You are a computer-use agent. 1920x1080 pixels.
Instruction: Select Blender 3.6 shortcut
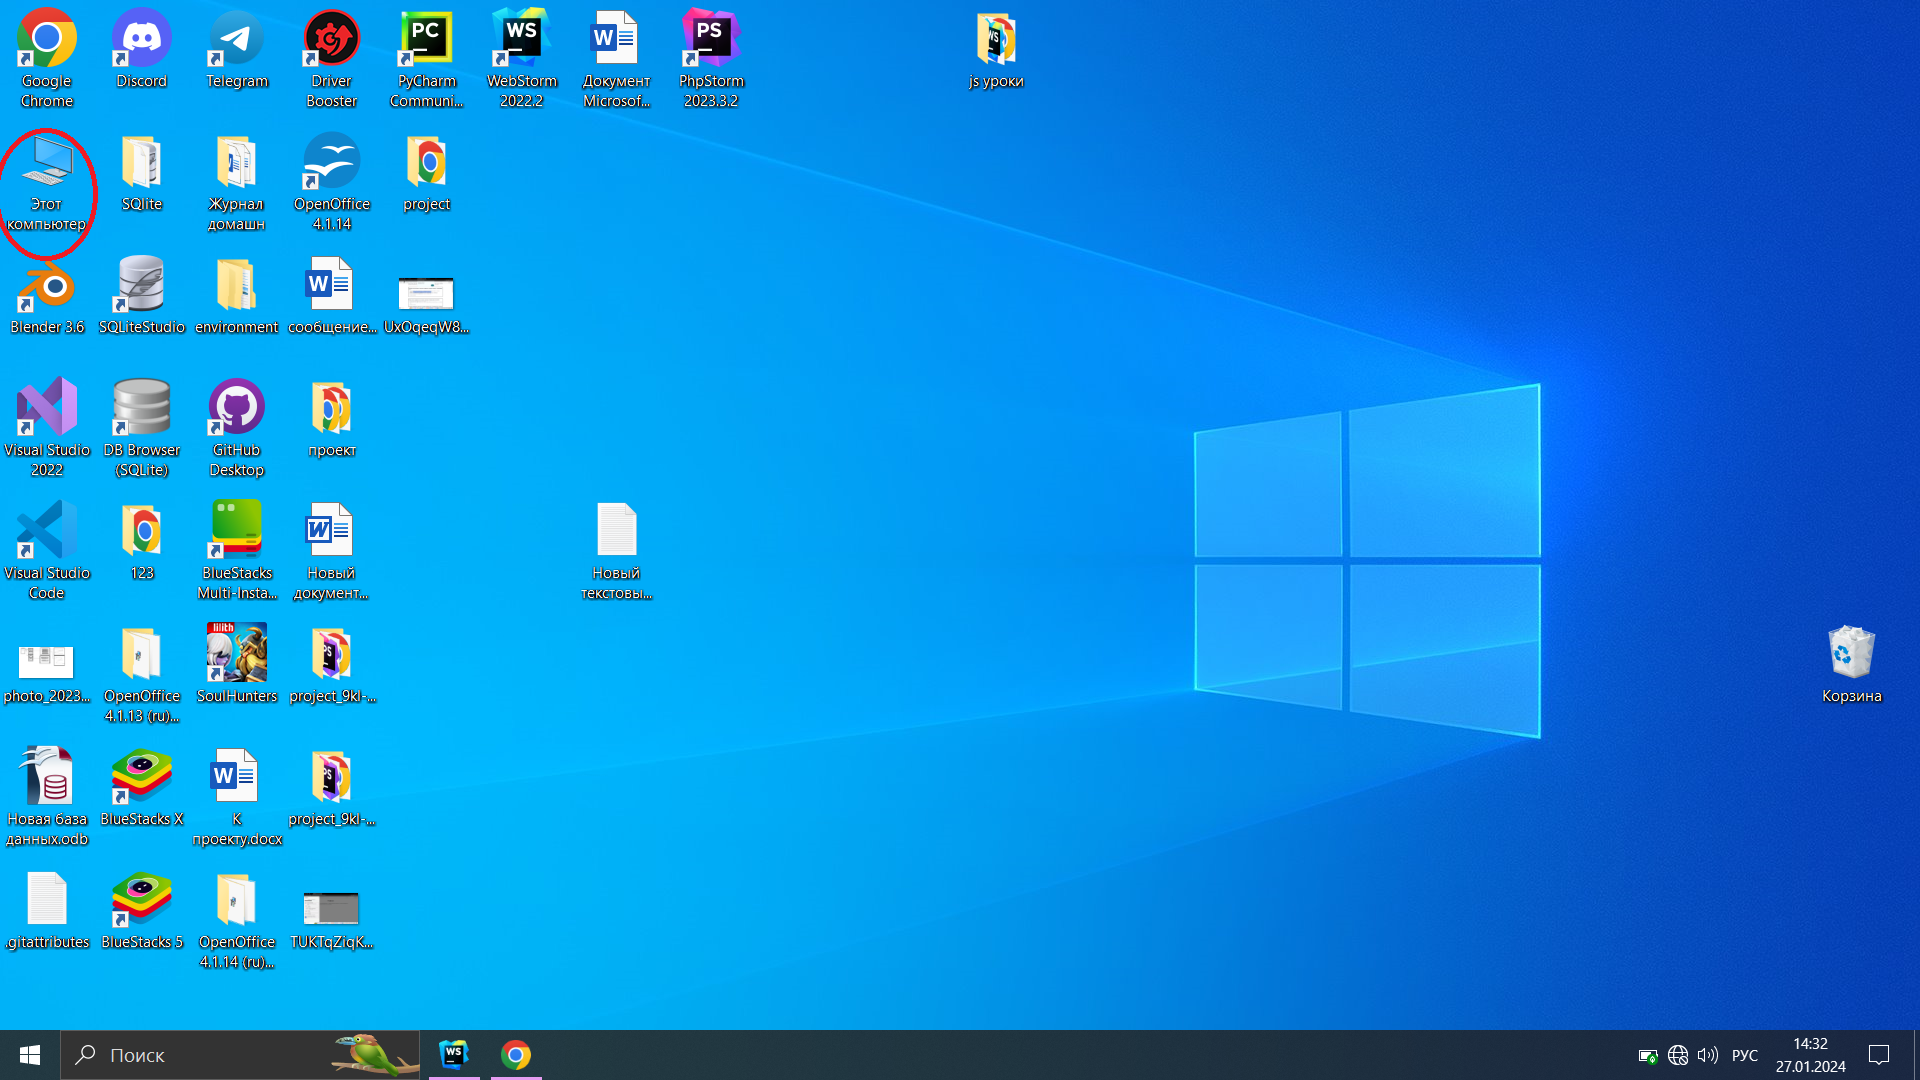tap(47, 296)
